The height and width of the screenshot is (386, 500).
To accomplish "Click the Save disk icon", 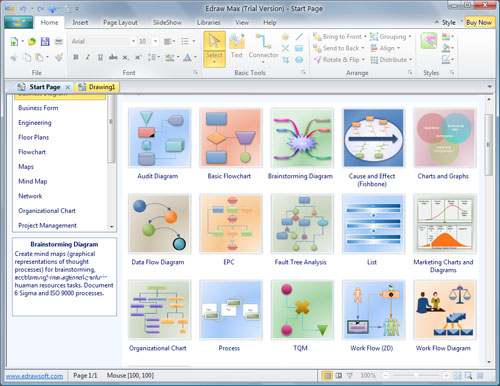I will [45, 42].
